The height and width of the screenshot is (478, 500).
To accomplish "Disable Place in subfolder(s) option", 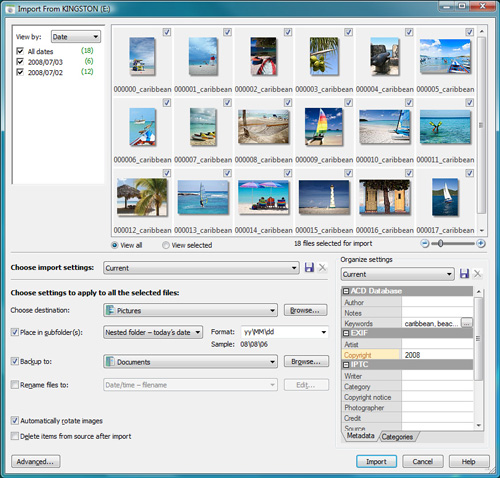I will point(15,332).
